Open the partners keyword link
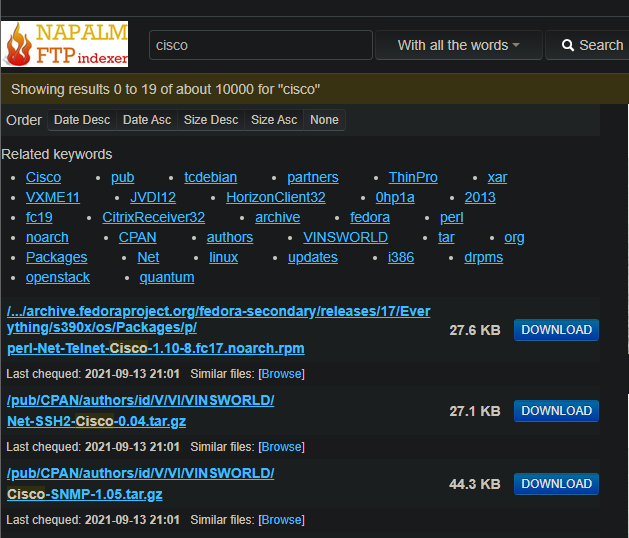This screenshot has width=629, height=538. [x=313, y=177]
